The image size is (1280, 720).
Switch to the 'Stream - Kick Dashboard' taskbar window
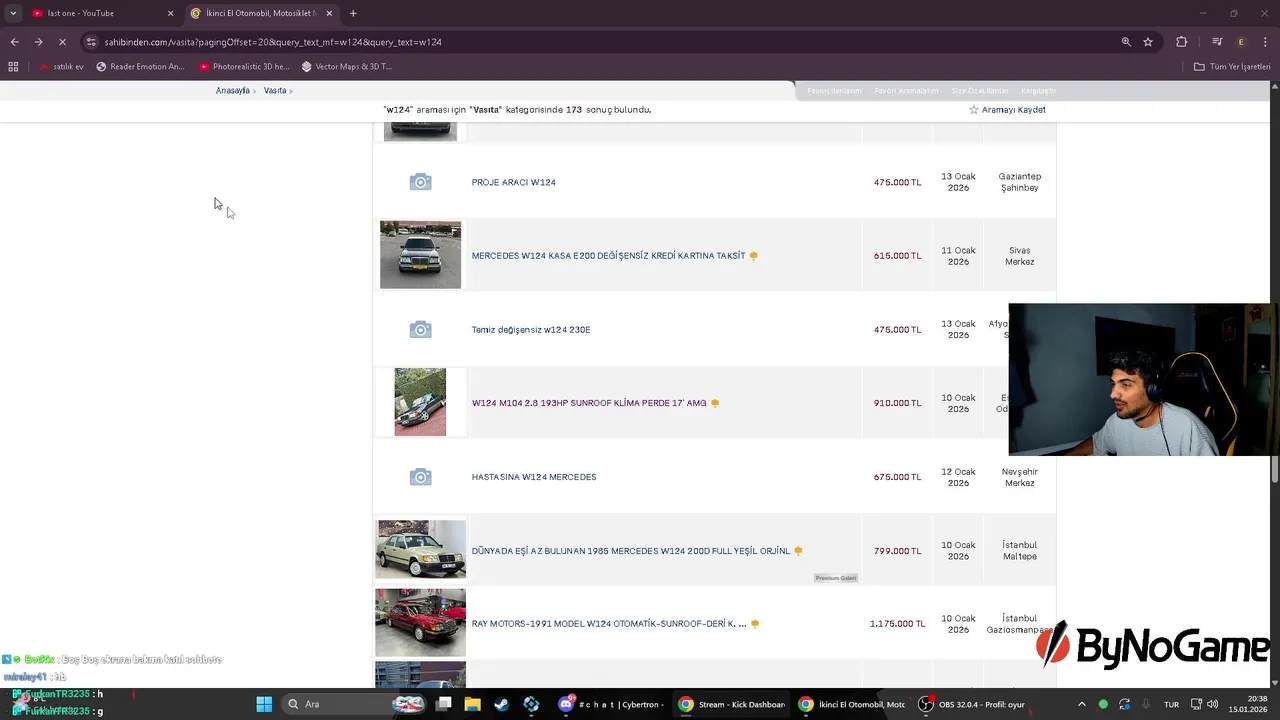(x=732, y=704)
